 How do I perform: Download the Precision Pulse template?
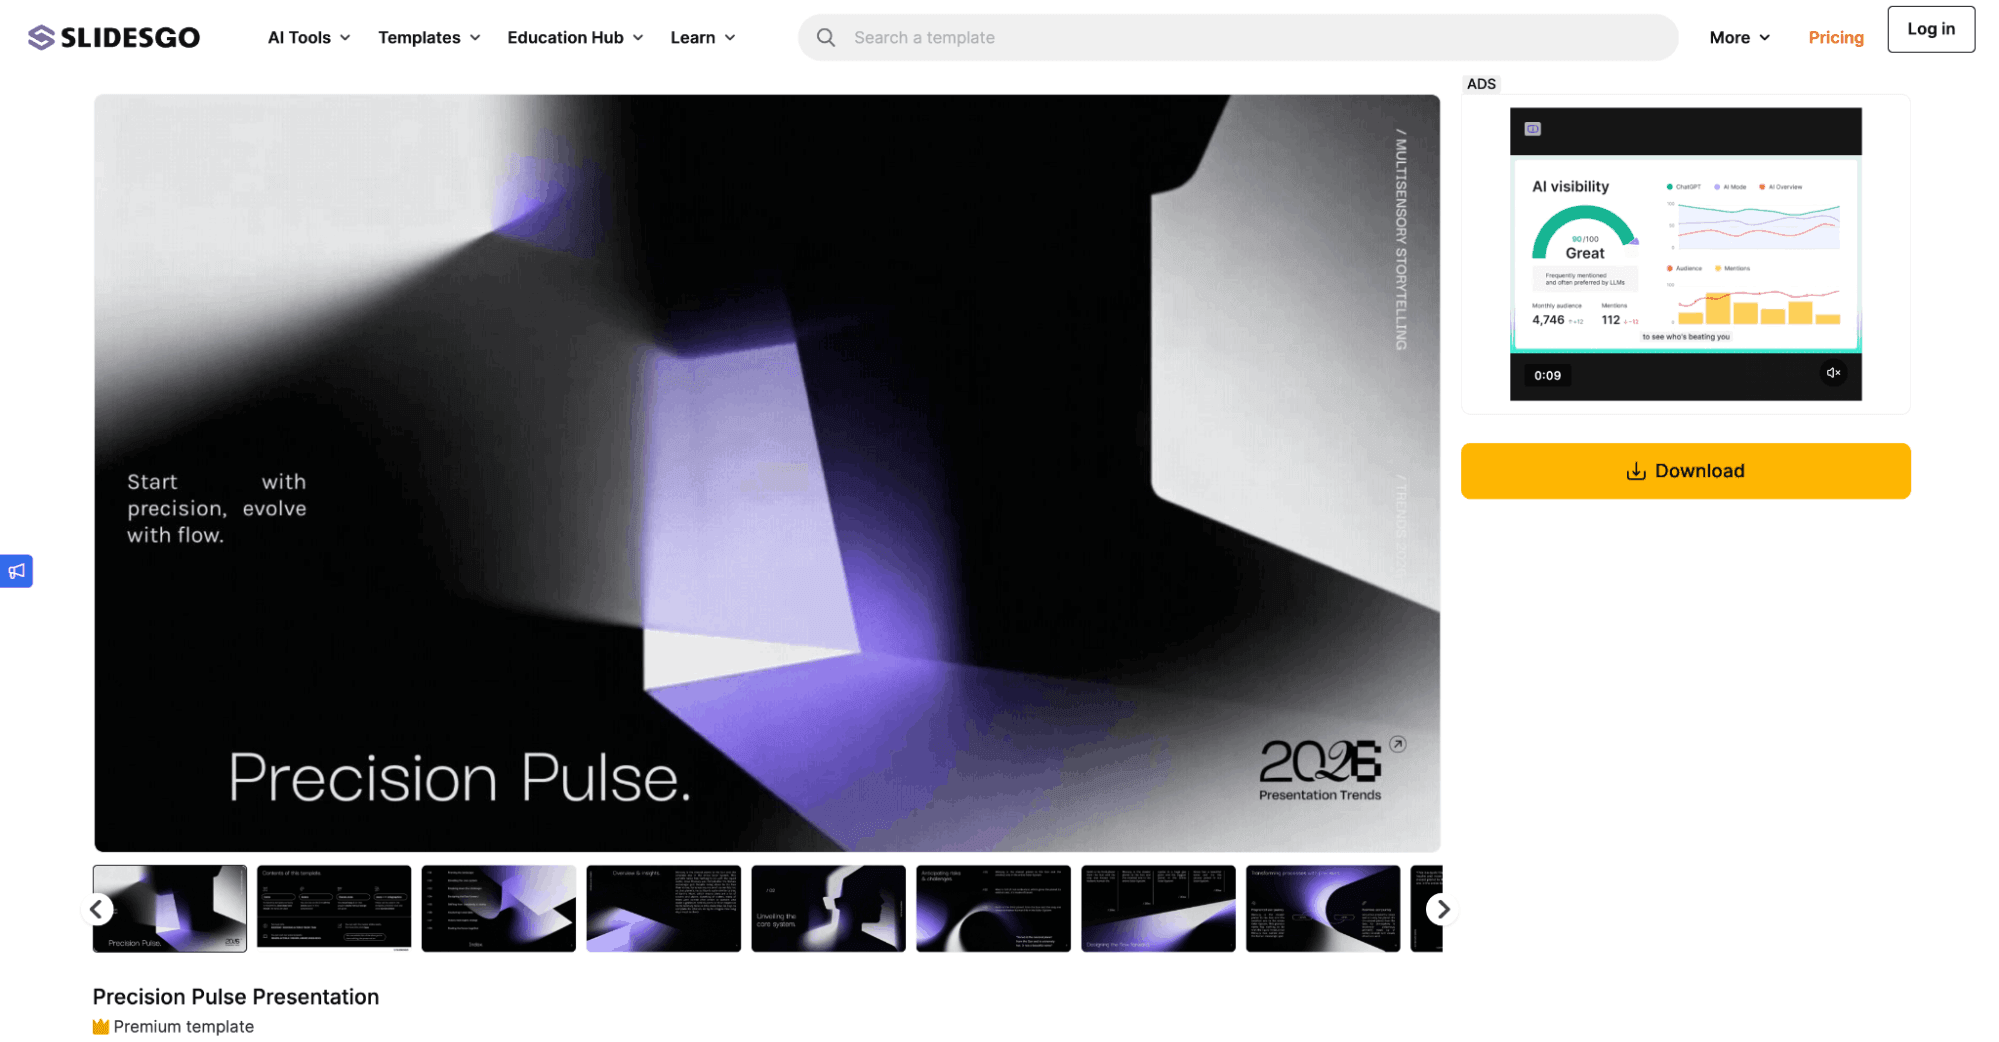tap(1685, 471)
